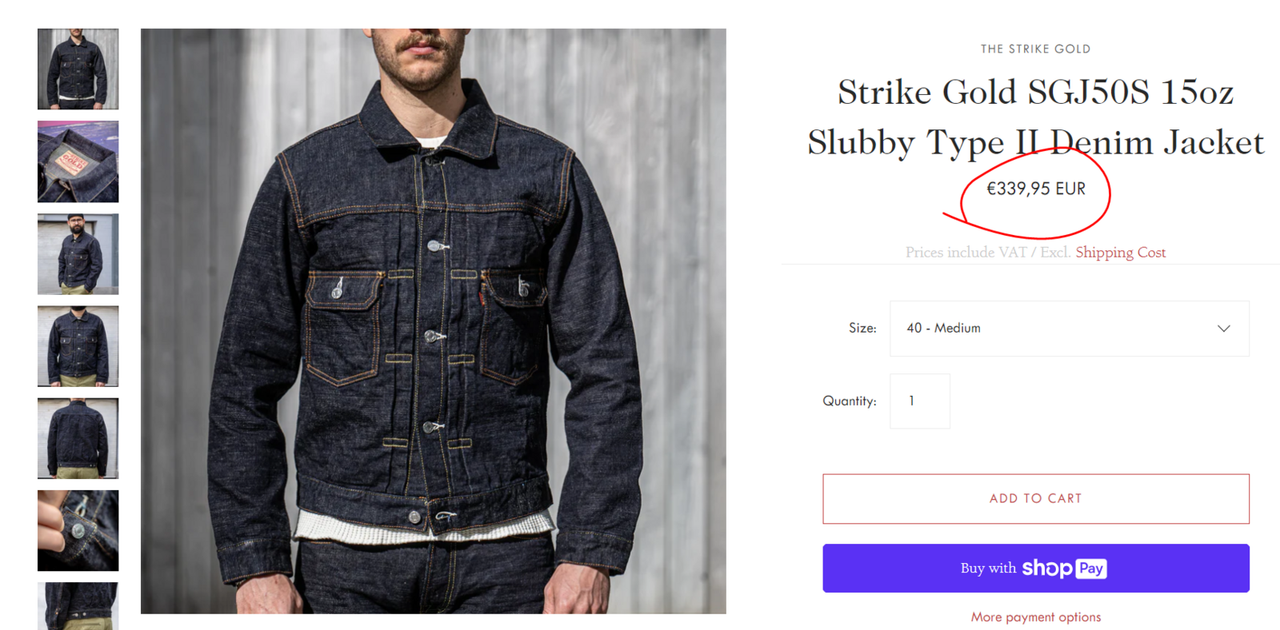Follow the Shipping Cost link
The height and width of the screenshot is (630, 1280).
click(x=1120, y=252)
